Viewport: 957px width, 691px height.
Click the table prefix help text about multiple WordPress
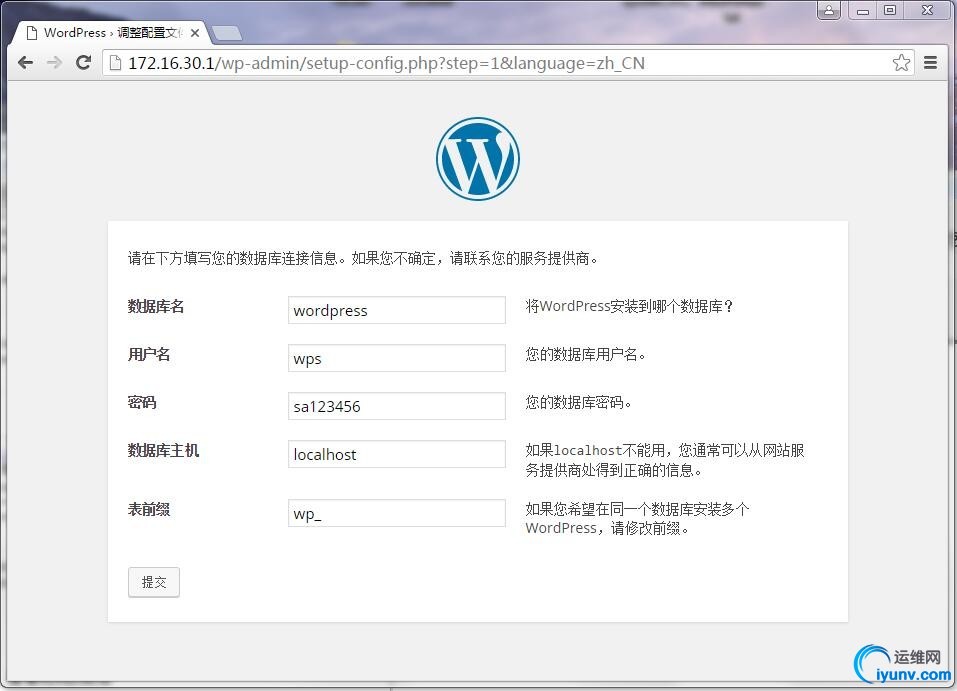point(637,518)
